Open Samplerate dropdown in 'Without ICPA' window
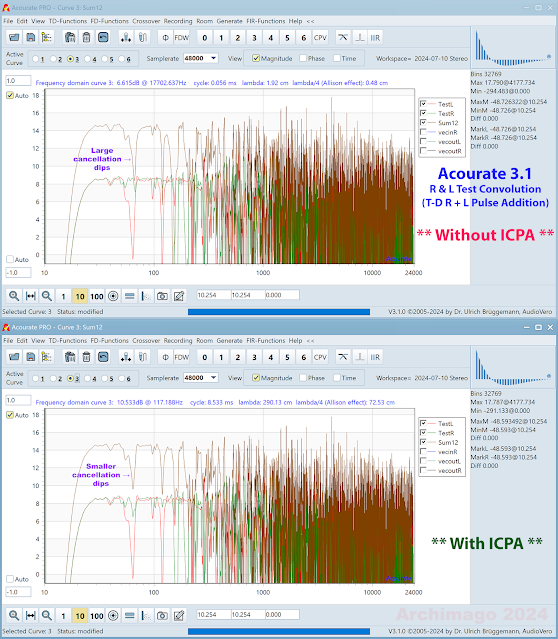Viewport: 558px width, 639px height. 213,58
